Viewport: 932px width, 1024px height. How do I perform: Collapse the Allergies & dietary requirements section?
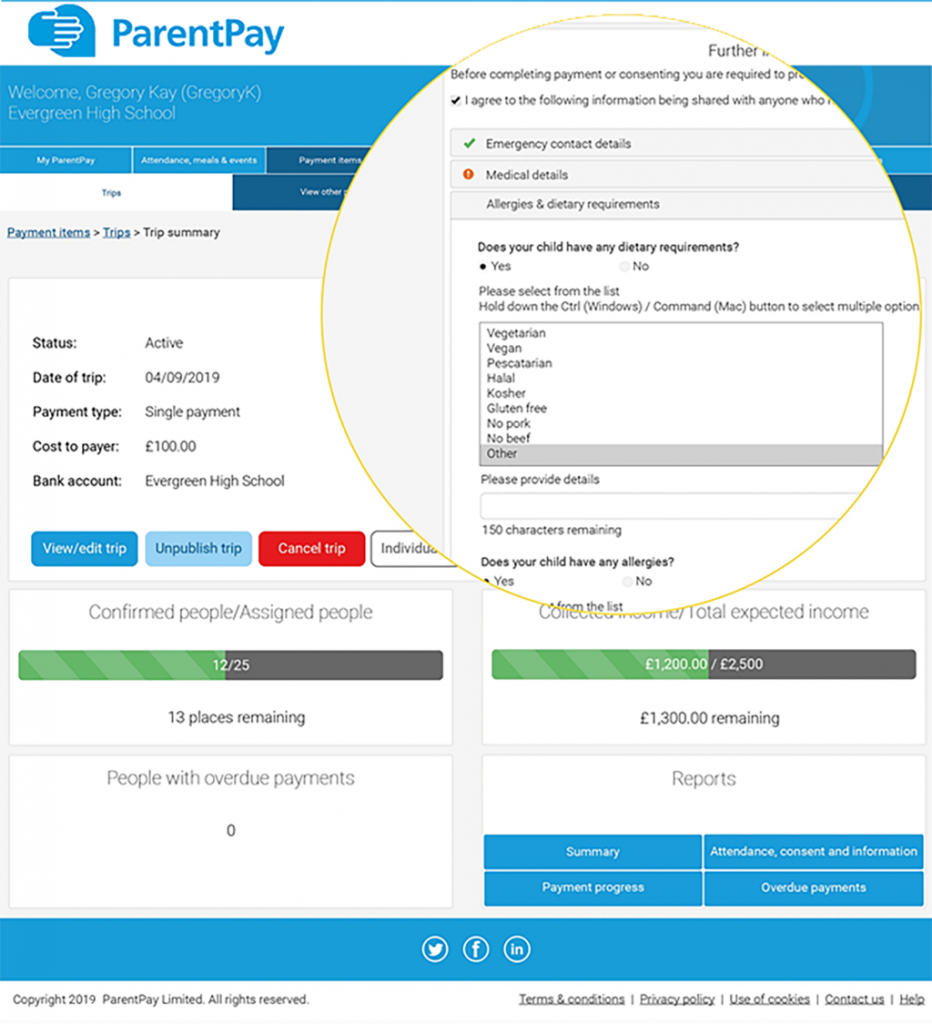(x=677, y=204)
